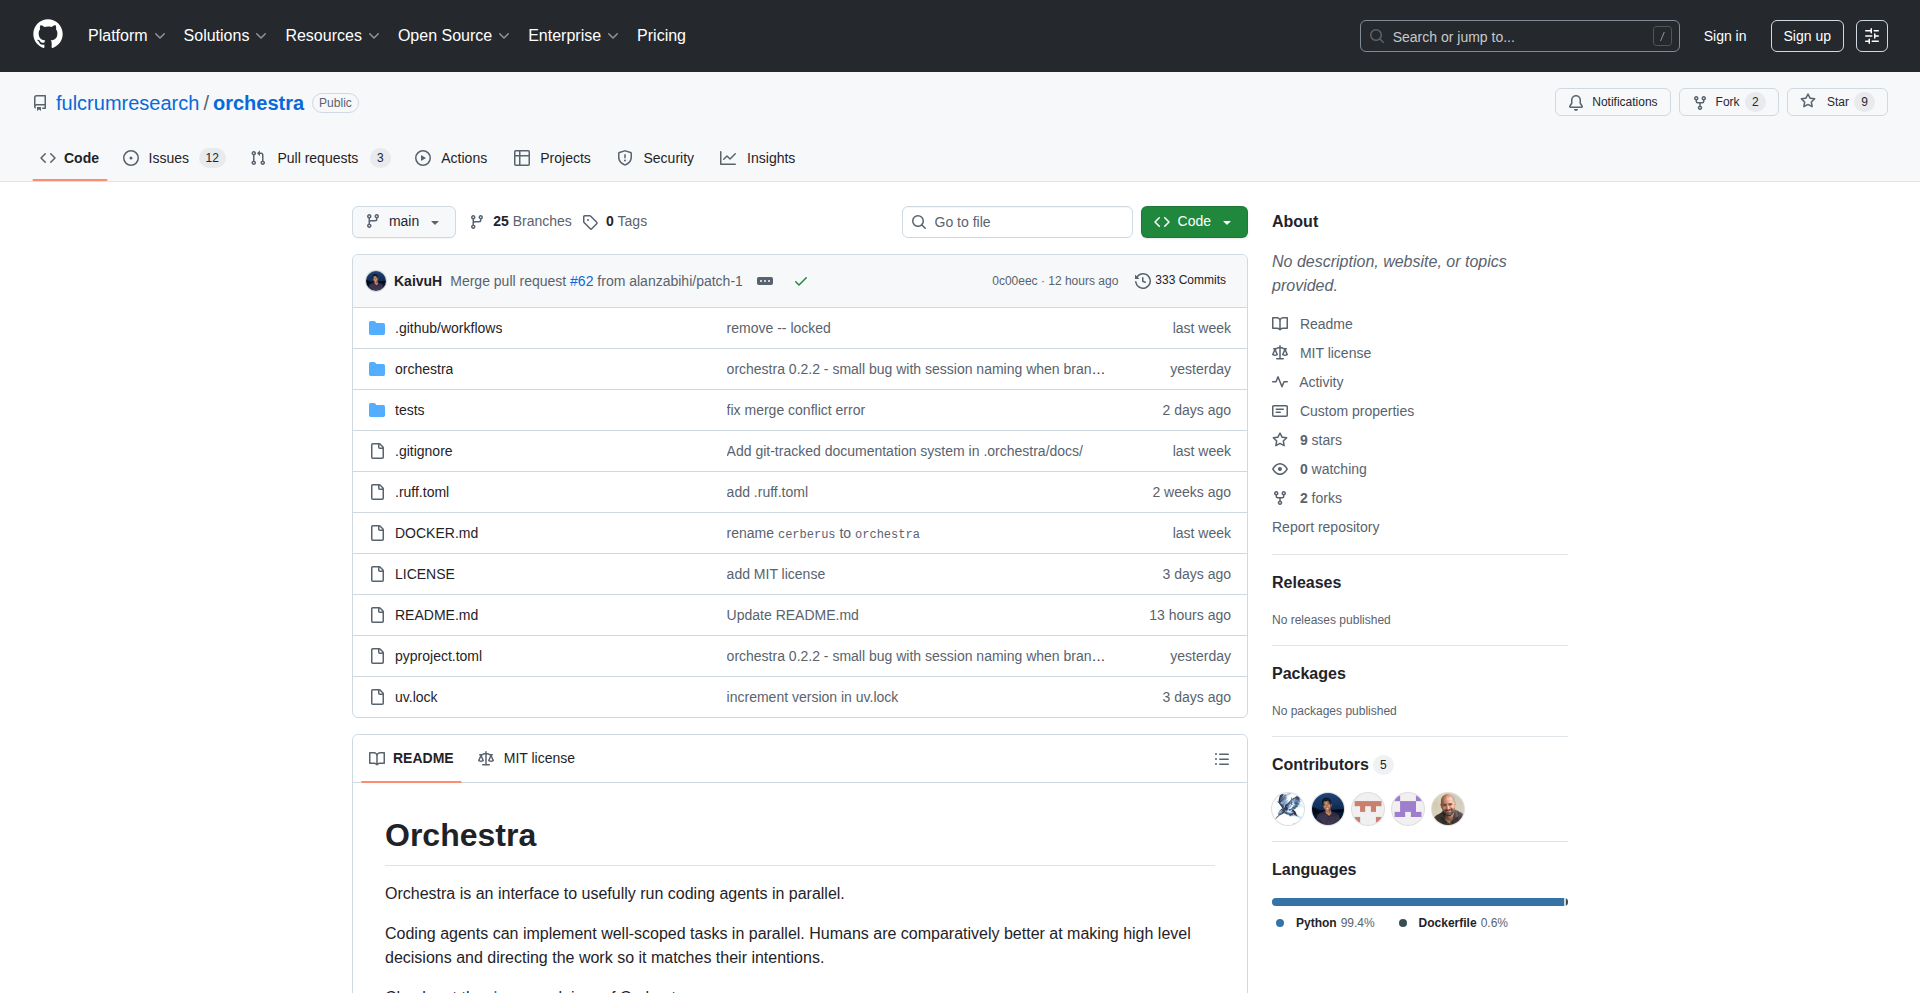Screen dimensions: 1920x993
Task: Open the Projects tab
Action: [x=552, y=158]
